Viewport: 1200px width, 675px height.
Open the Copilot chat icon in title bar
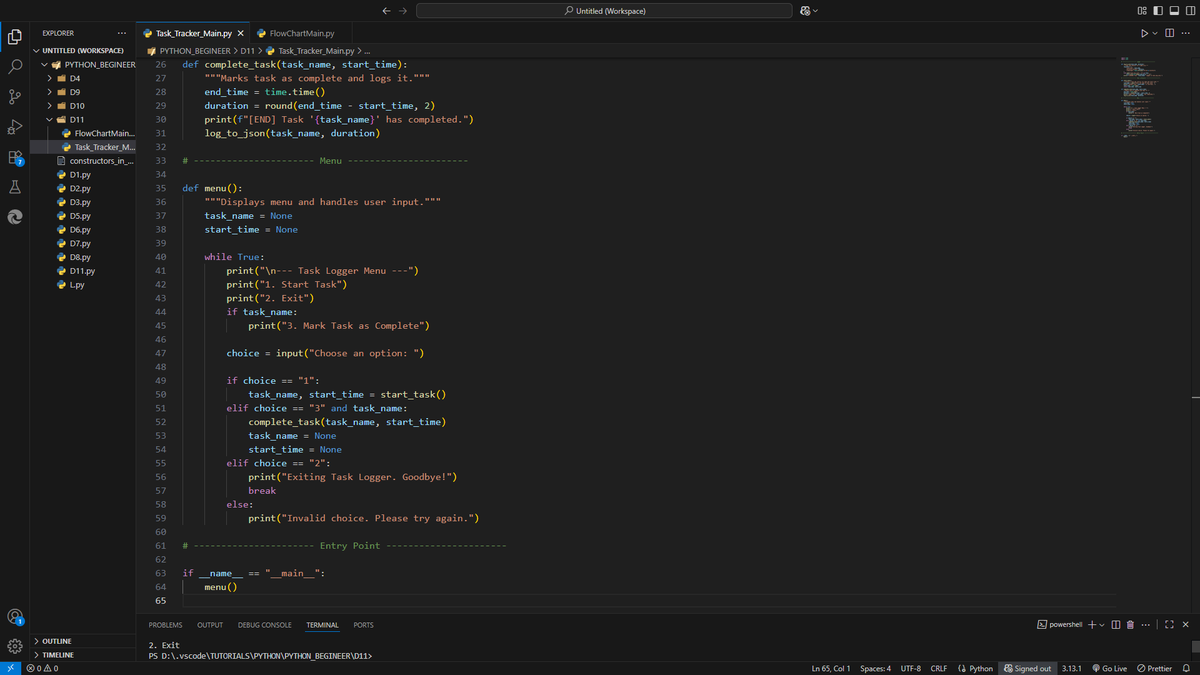805,11
